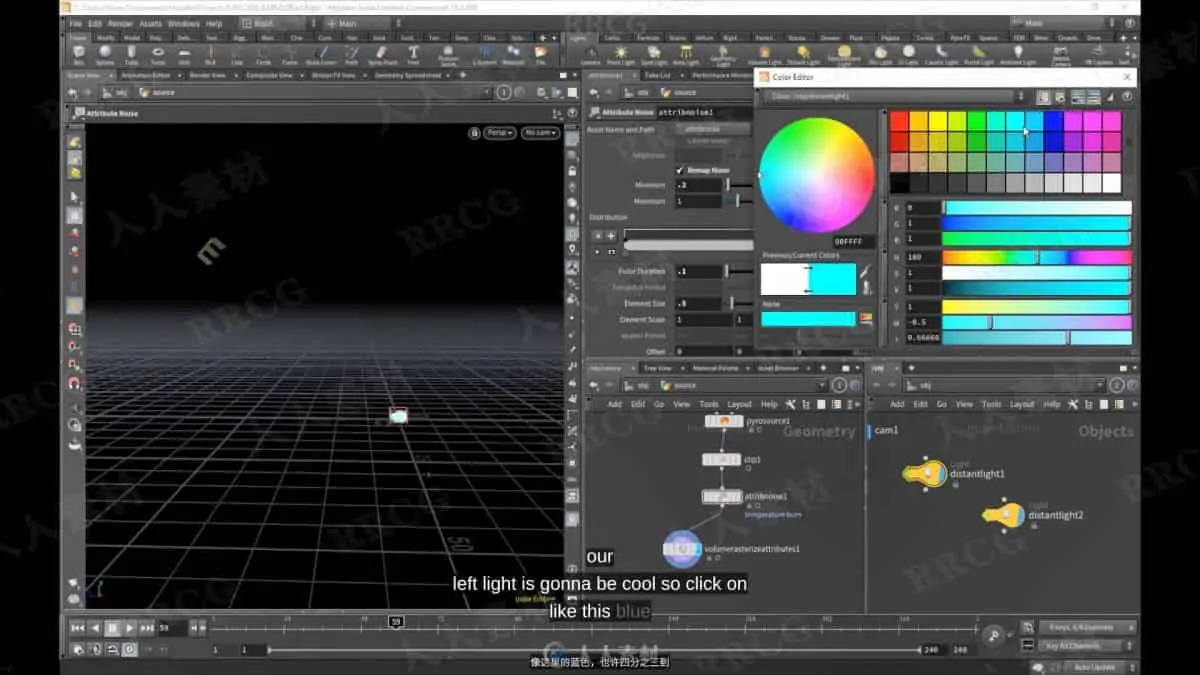This screenshot has height=675, width=1200.
Task: Add a Volume Light from the shelf
Action: 764,54
